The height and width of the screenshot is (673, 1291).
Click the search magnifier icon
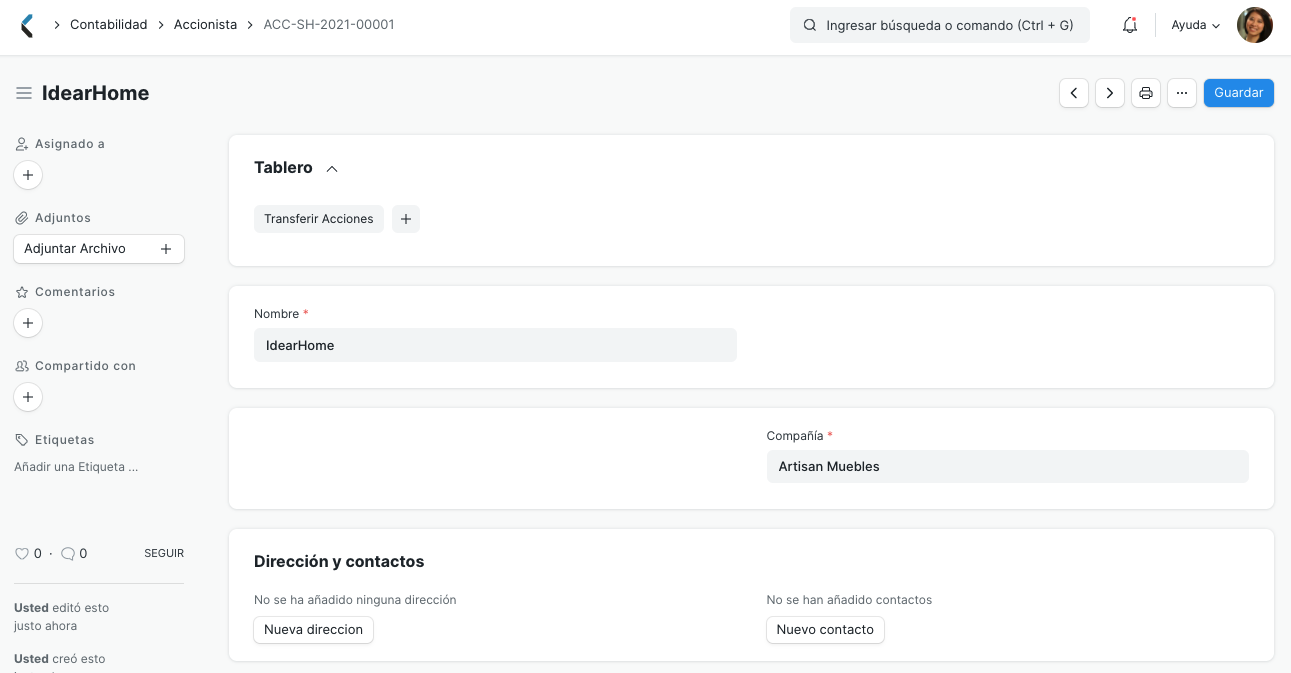click(810, 25)
